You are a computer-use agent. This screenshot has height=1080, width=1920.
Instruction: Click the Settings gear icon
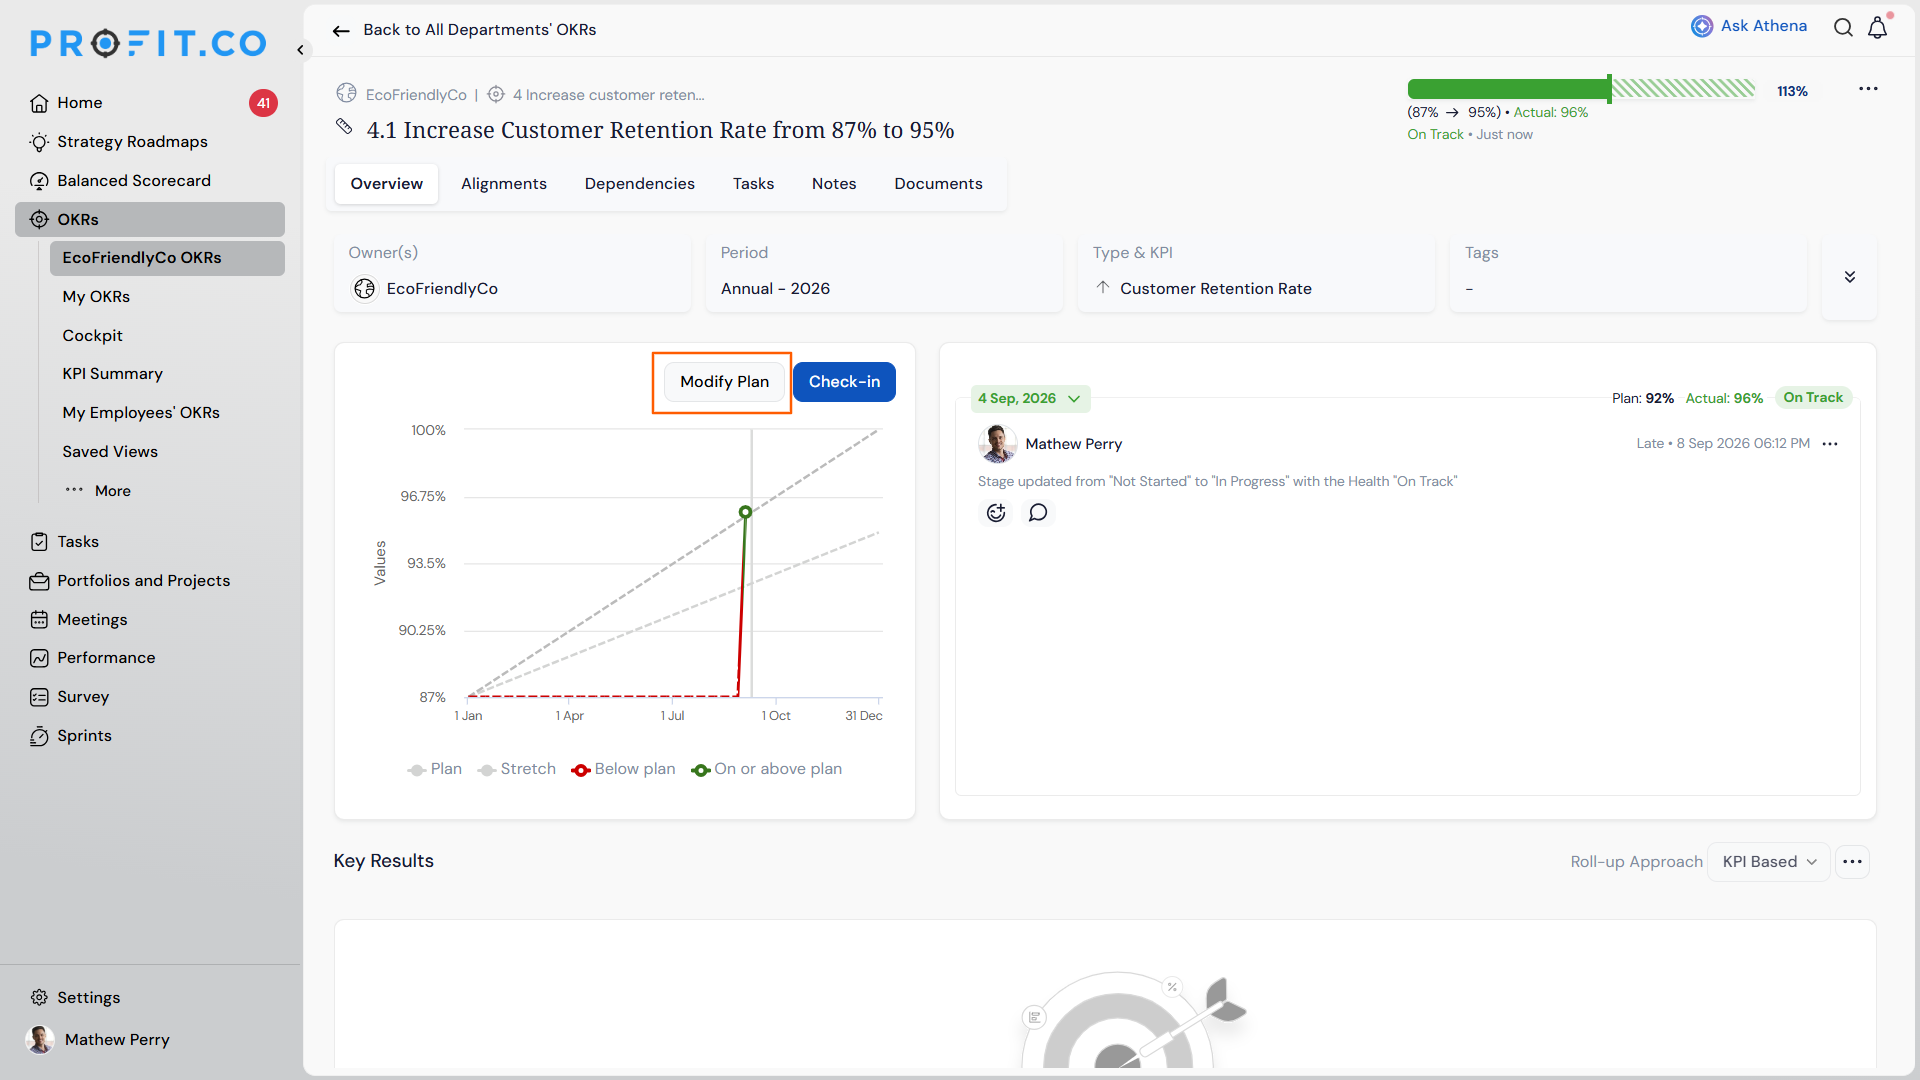[x=39, y=998]
